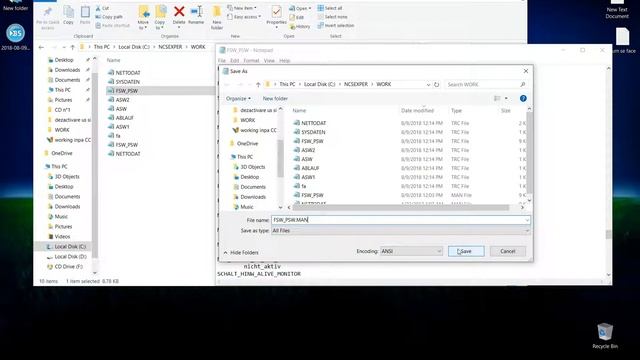This screenshot has width=640, height=360.
Task: Click horizontal scrollbar in Save As file list
Action: [x=402, y=207]
